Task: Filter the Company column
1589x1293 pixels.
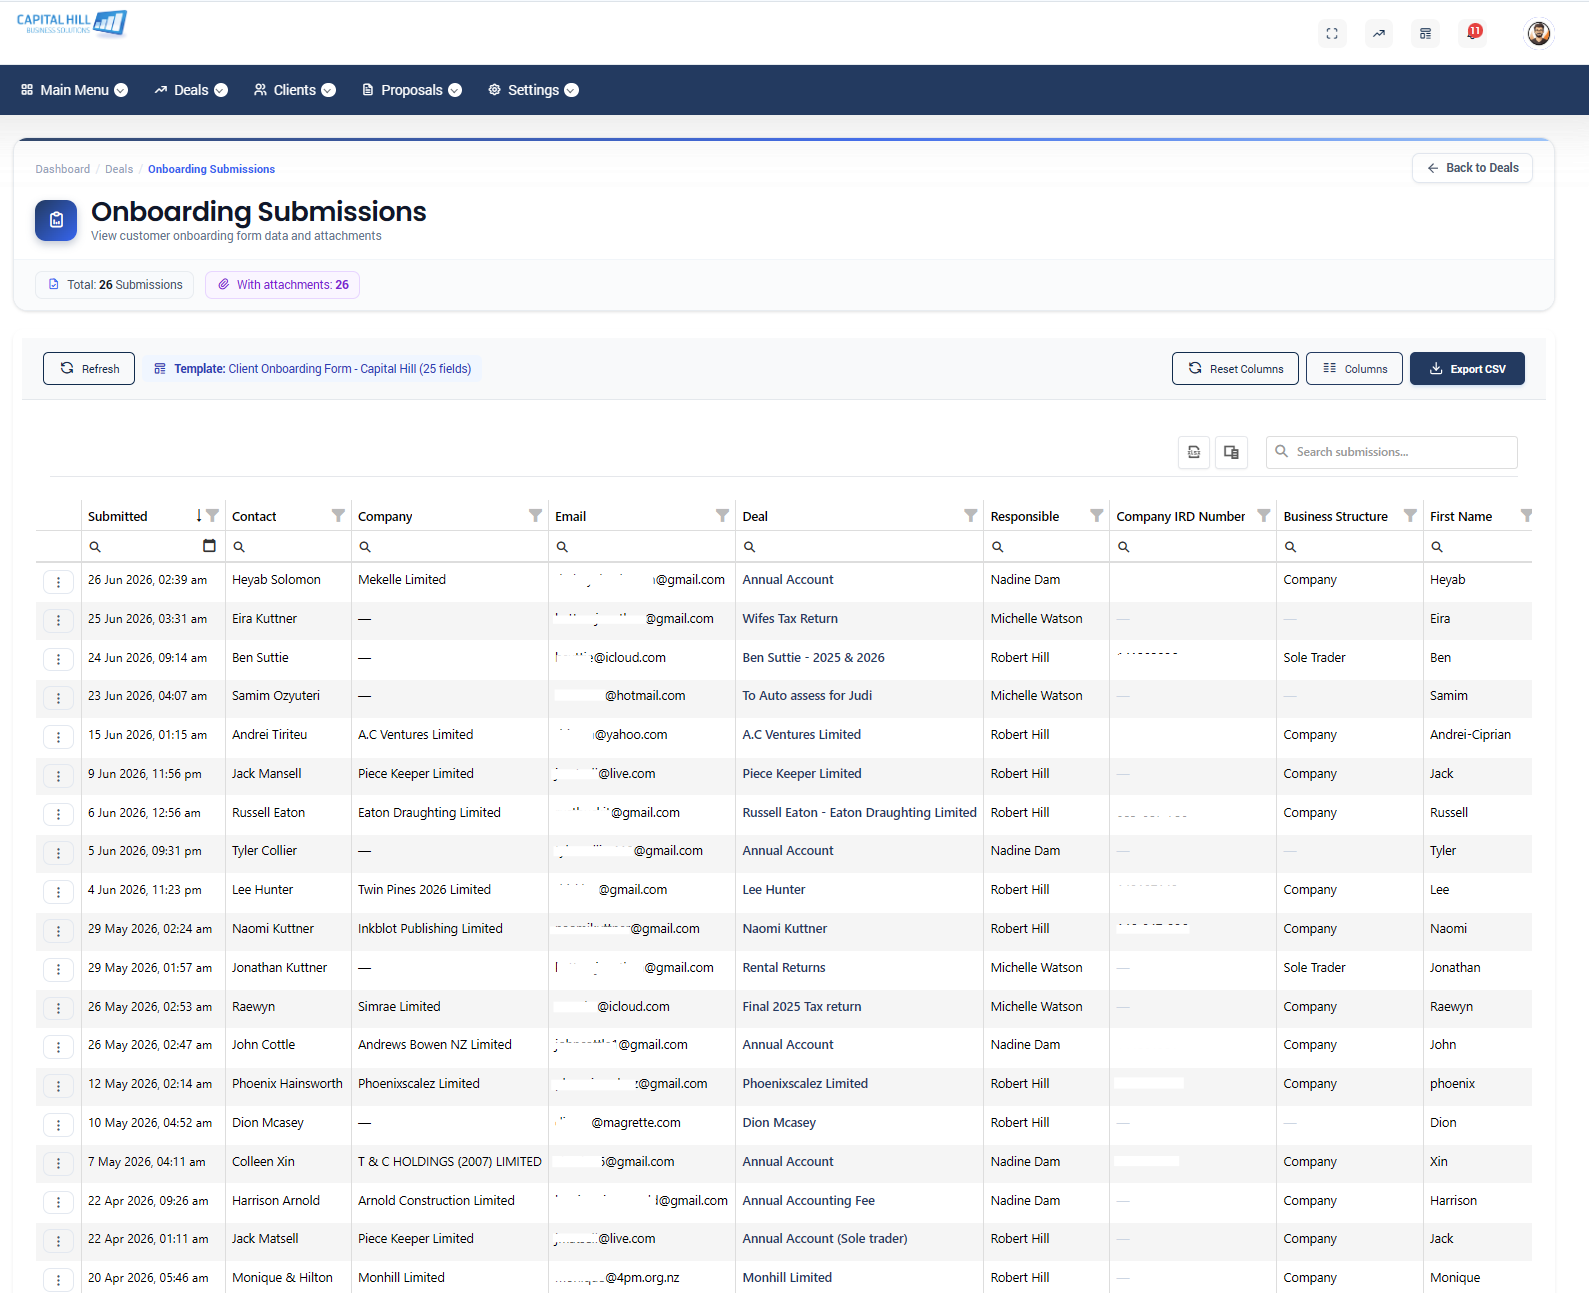Action: (x=535, y=516)
